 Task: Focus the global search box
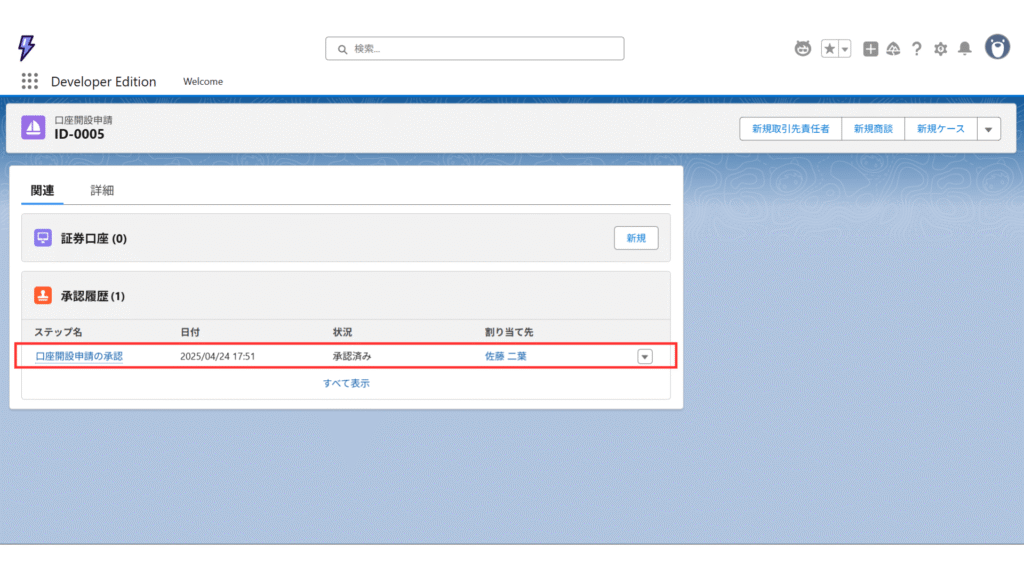[x=475, y=48]
